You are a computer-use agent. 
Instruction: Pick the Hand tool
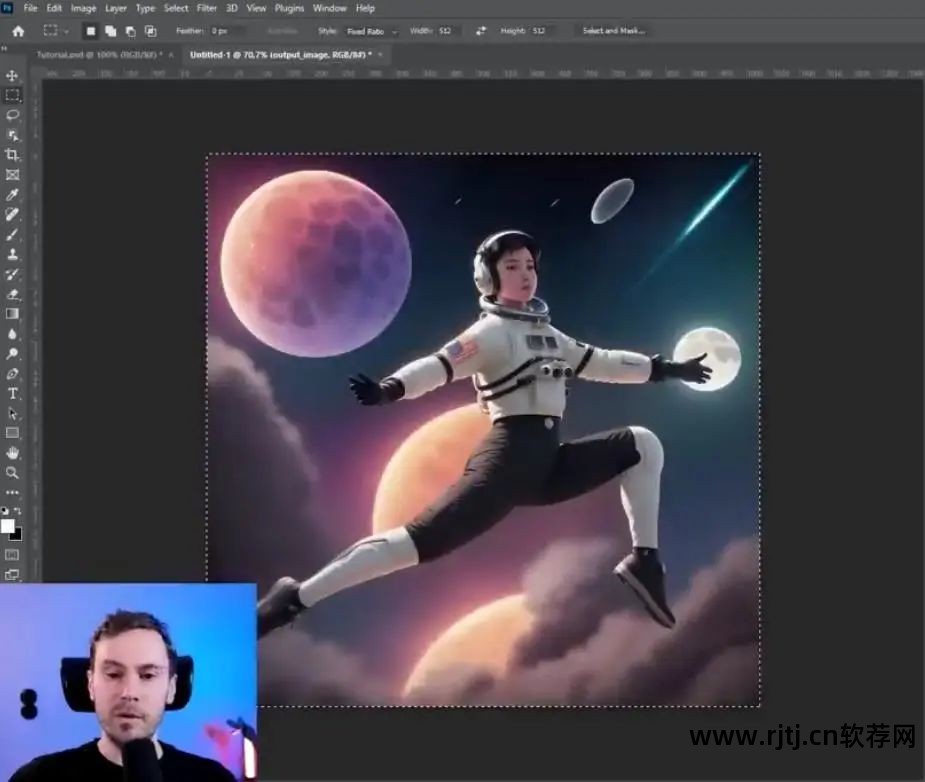pos(13,452)
